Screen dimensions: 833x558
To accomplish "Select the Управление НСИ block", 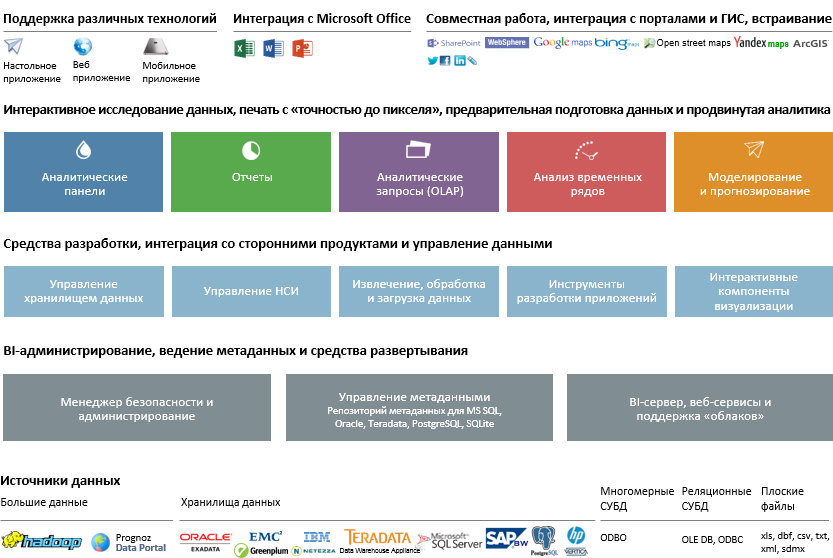I will pyautogui.click(x=251, y=291).
